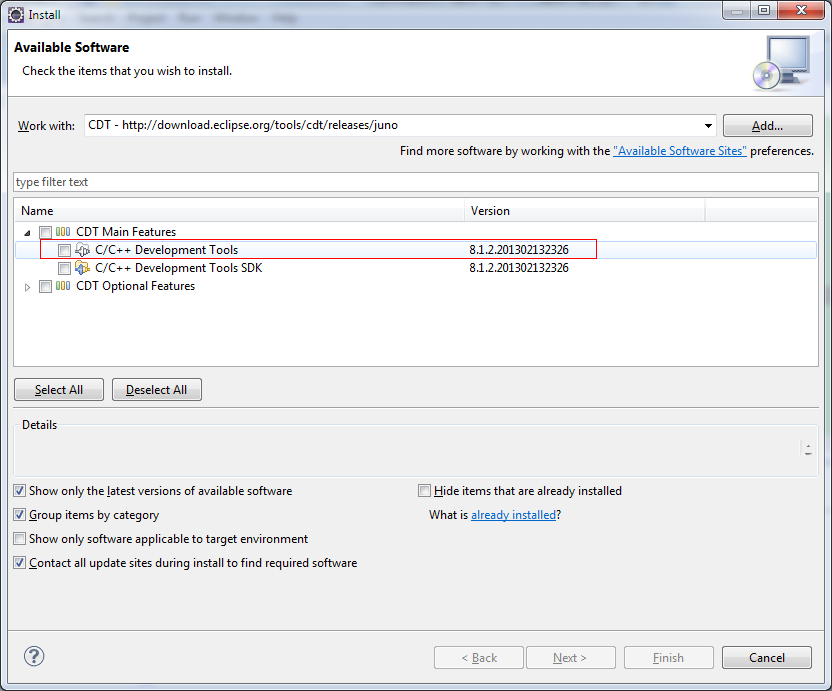Click the Install dialog title bar icon

click(16, 15)
